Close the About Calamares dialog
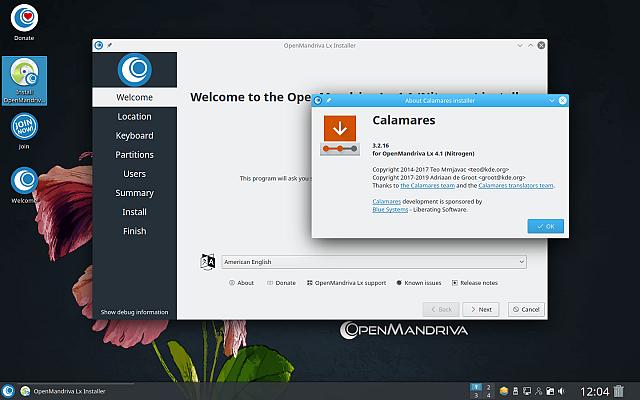The width and height of the screenshot is (640, 400). click(x=562, y=100)
